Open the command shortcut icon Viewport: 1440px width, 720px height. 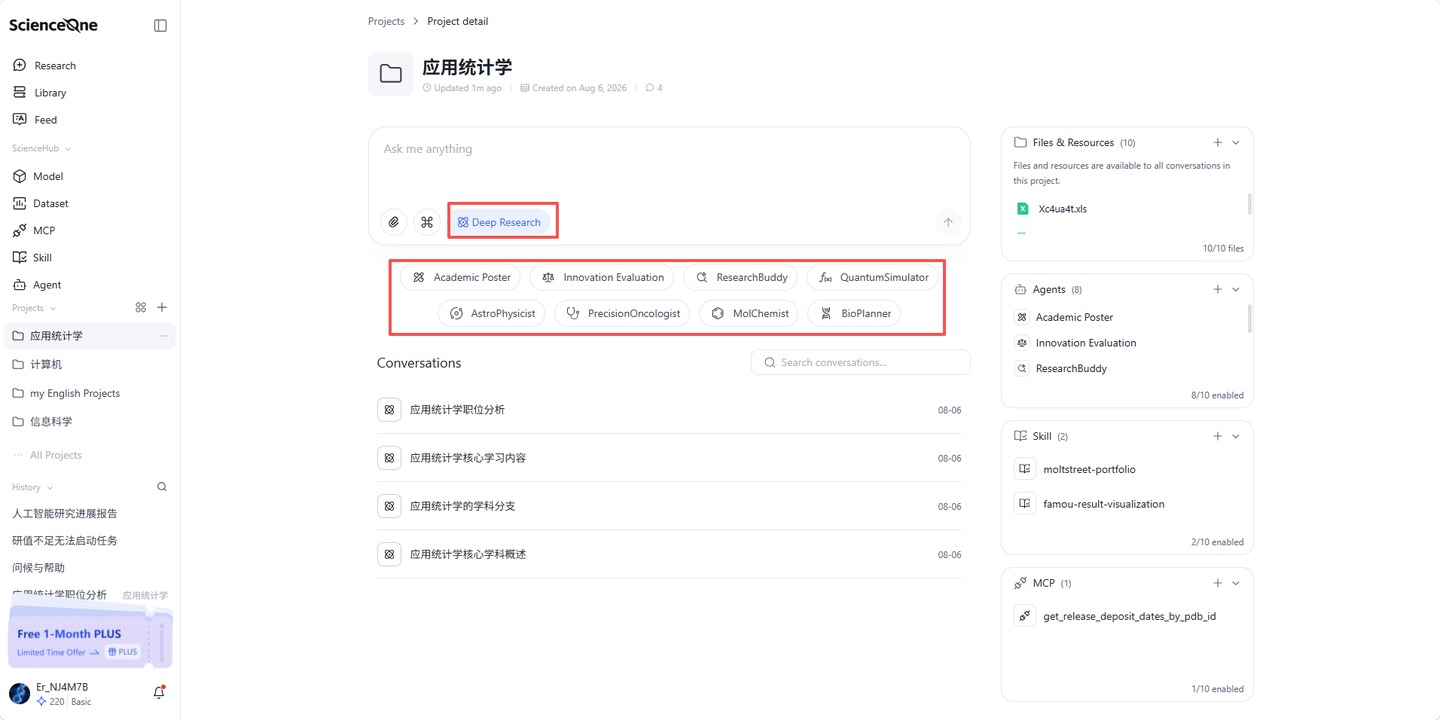pos(427,222)
